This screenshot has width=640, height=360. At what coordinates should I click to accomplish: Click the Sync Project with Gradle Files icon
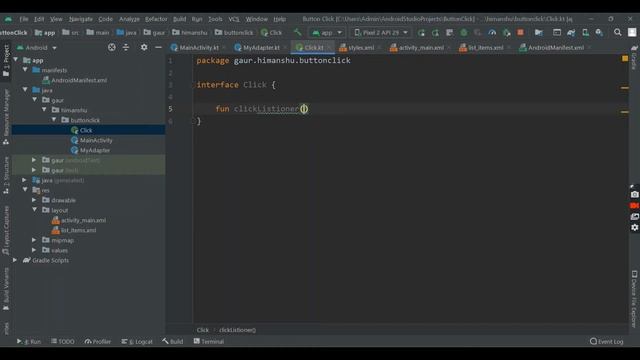[571, 33]
